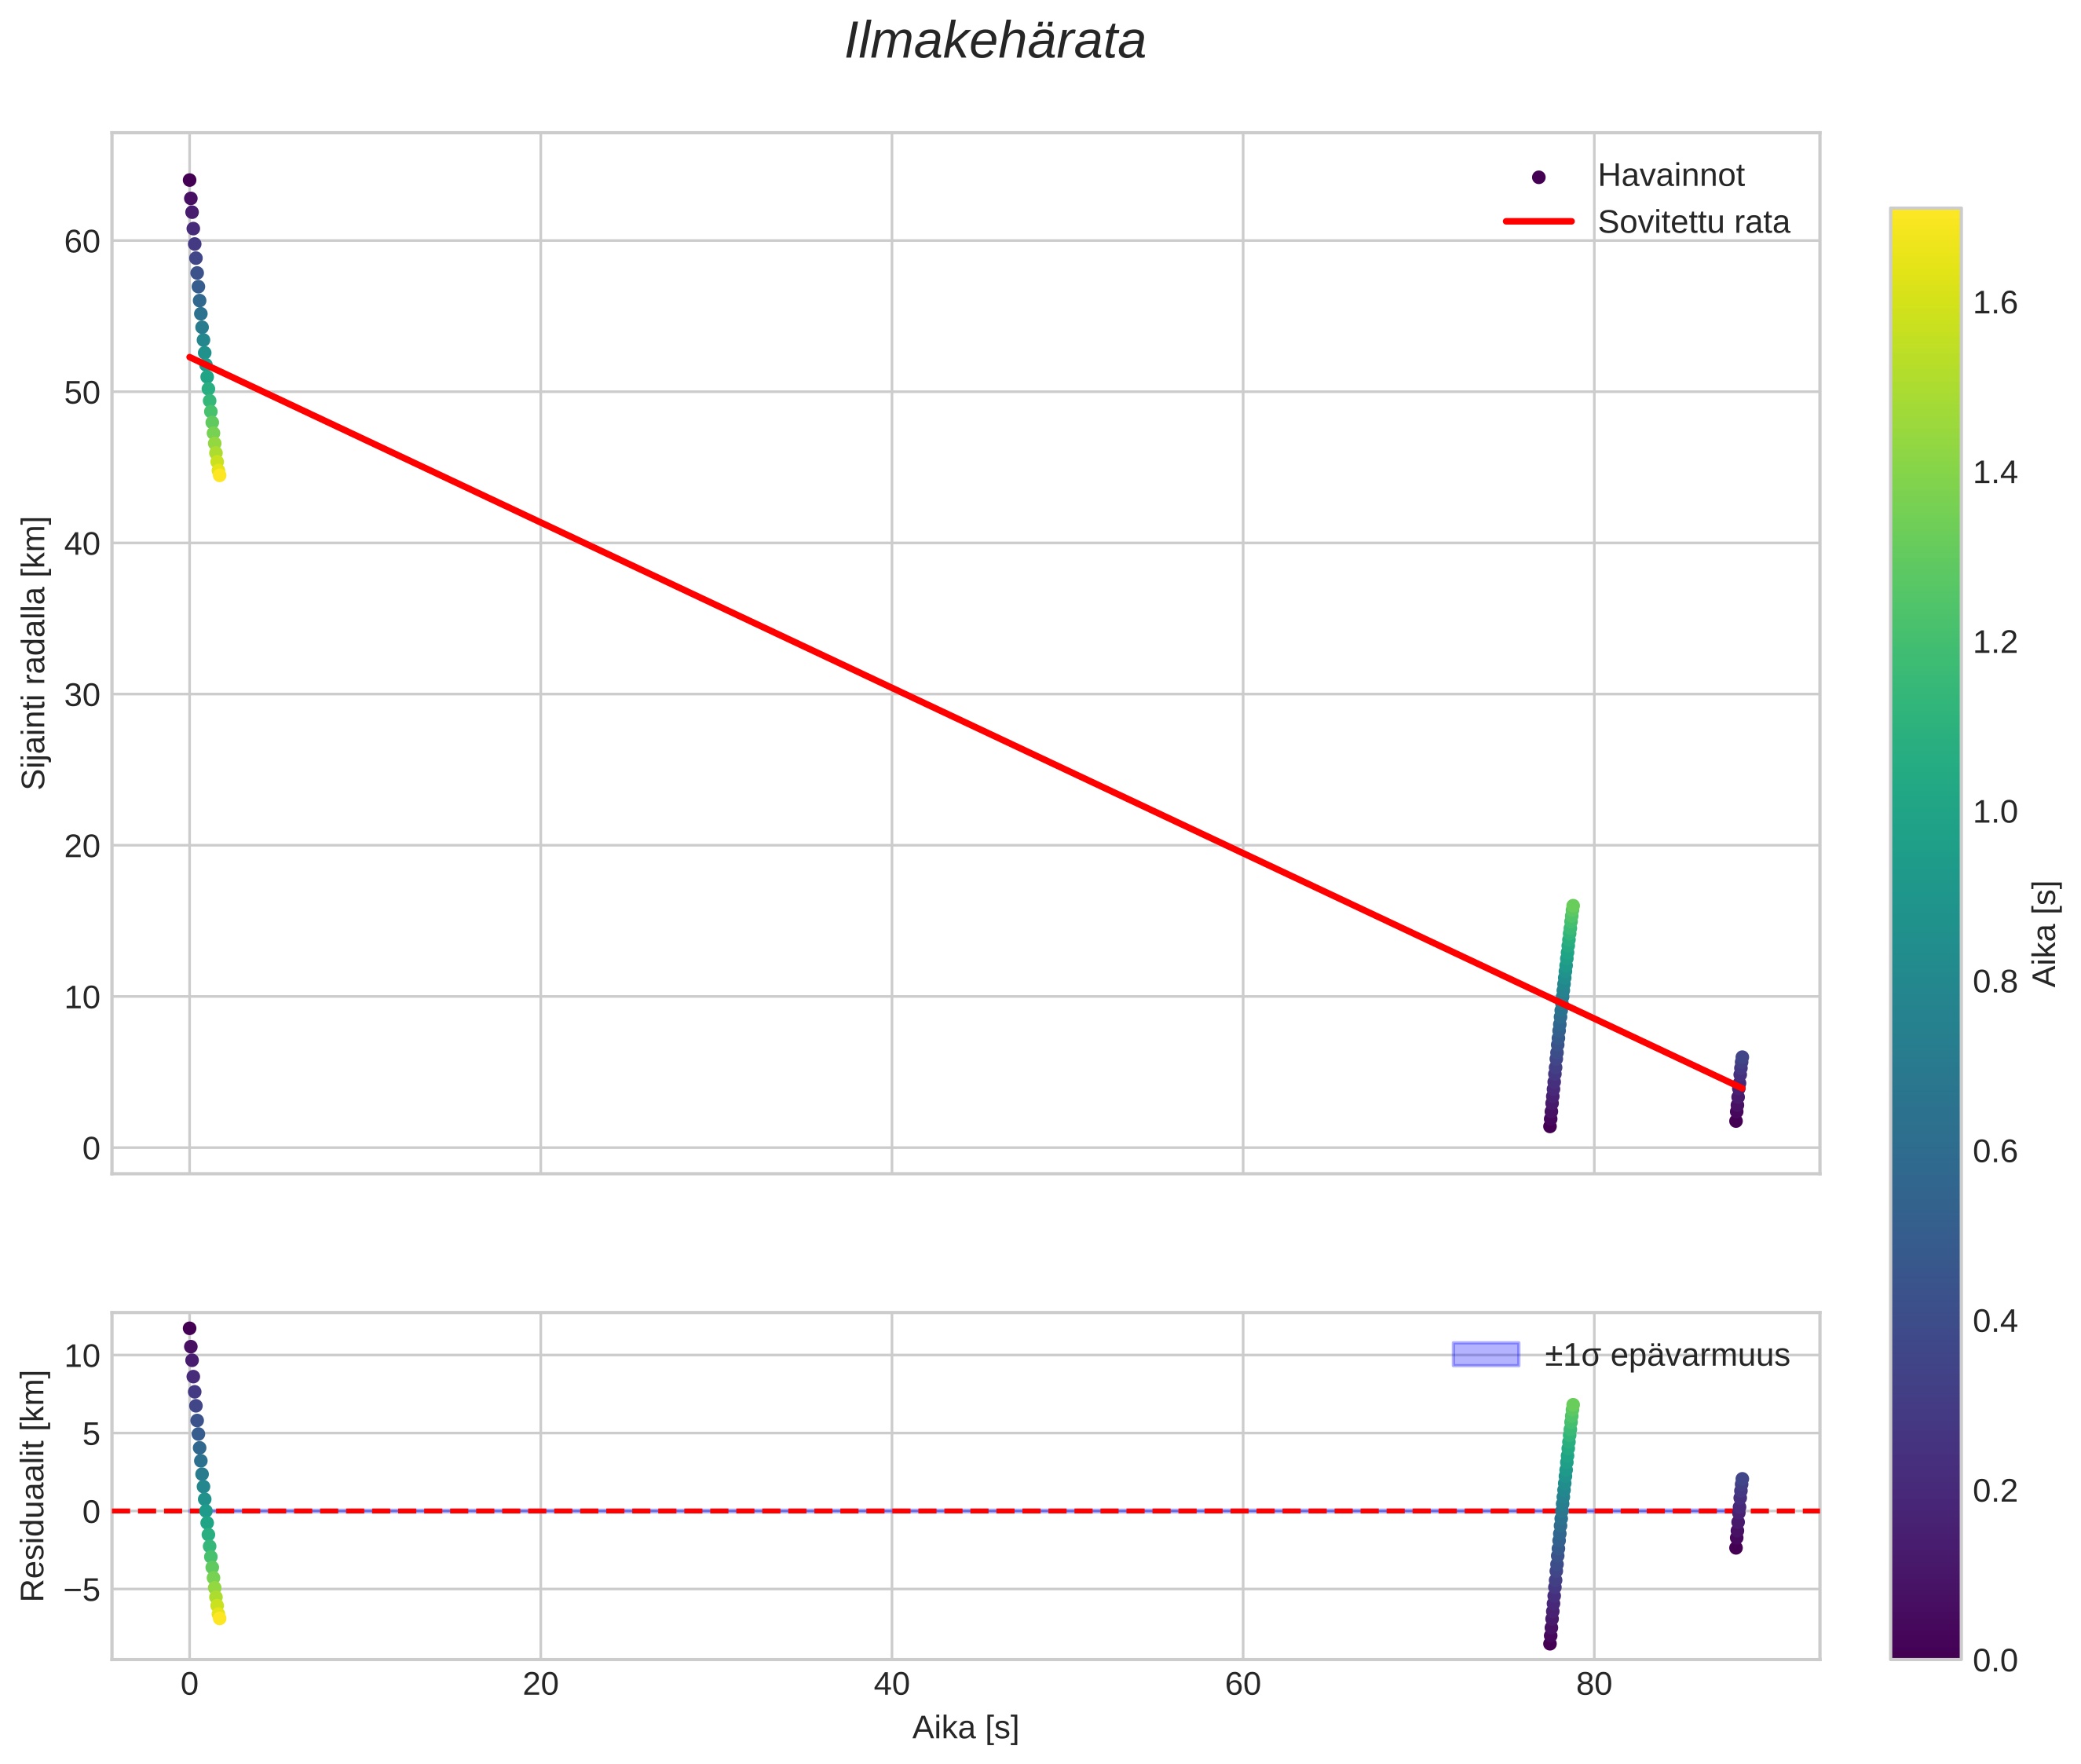Click the Aika [s] x-axis label
This screenshot has width=2081, height=1764.
point(965,1727)
